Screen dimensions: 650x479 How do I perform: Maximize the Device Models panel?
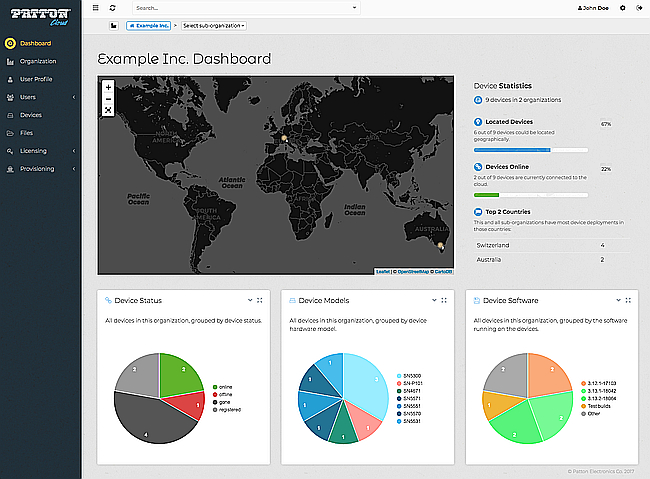[x=444, y=300]
